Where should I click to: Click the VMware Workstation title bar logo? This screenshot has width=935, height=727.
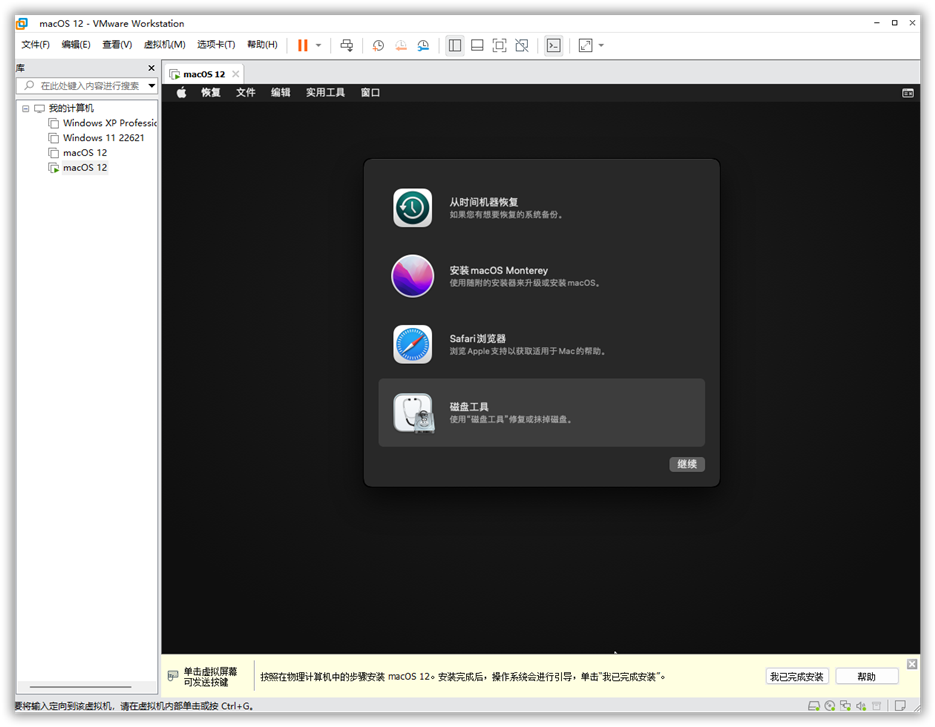point(22,23)
